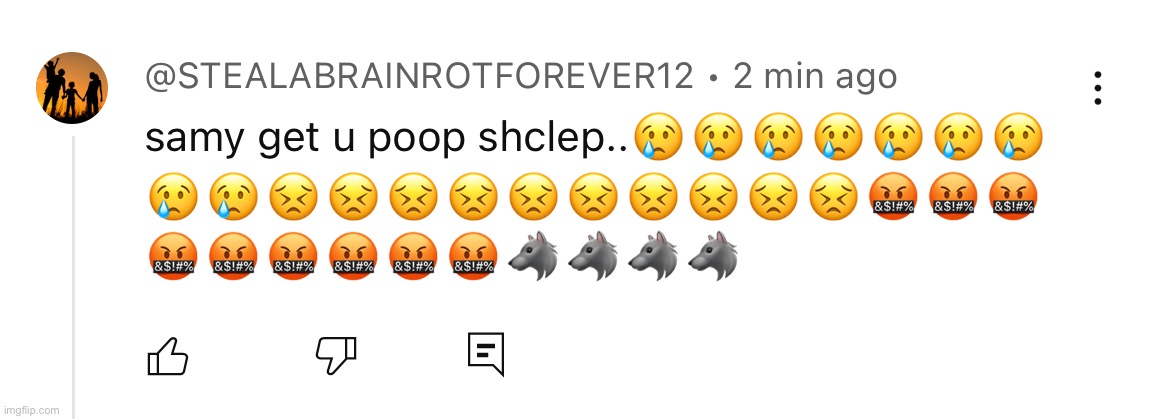
Task: Click the first persevering face emoji
Action: (x=294, y=197)
